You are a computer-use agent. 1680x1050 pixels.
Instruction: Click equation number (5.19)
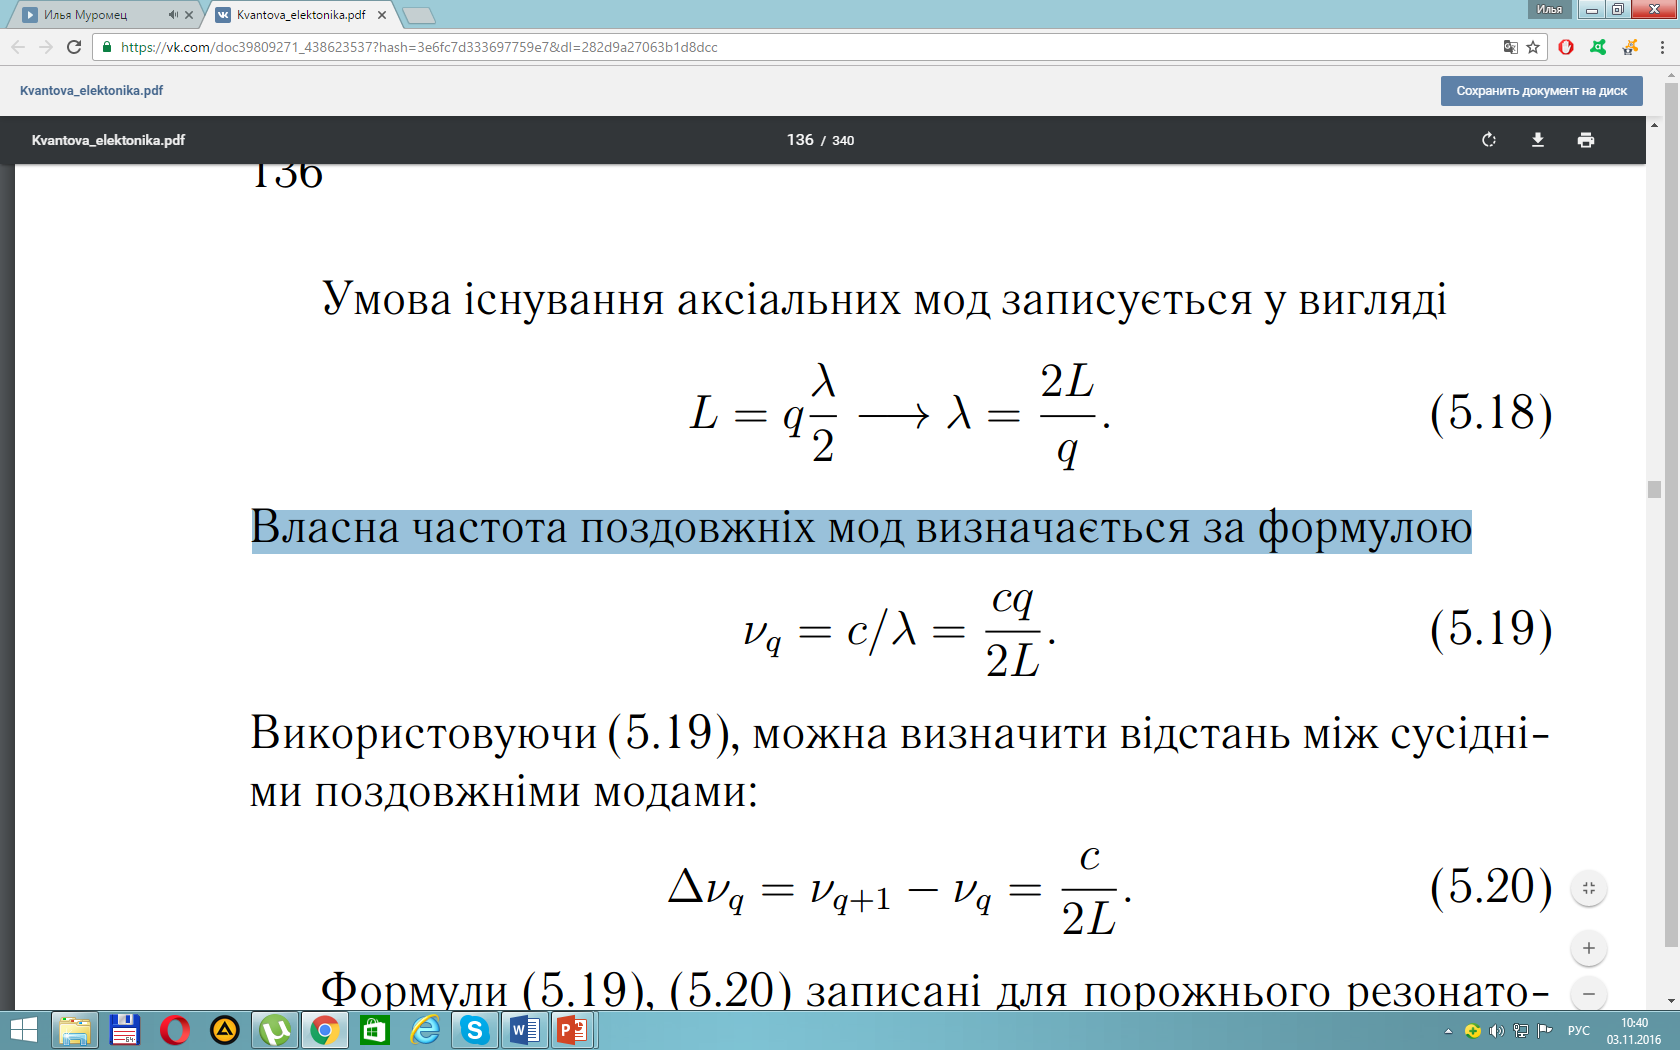pyautogui.click(x=1491, y=628)
